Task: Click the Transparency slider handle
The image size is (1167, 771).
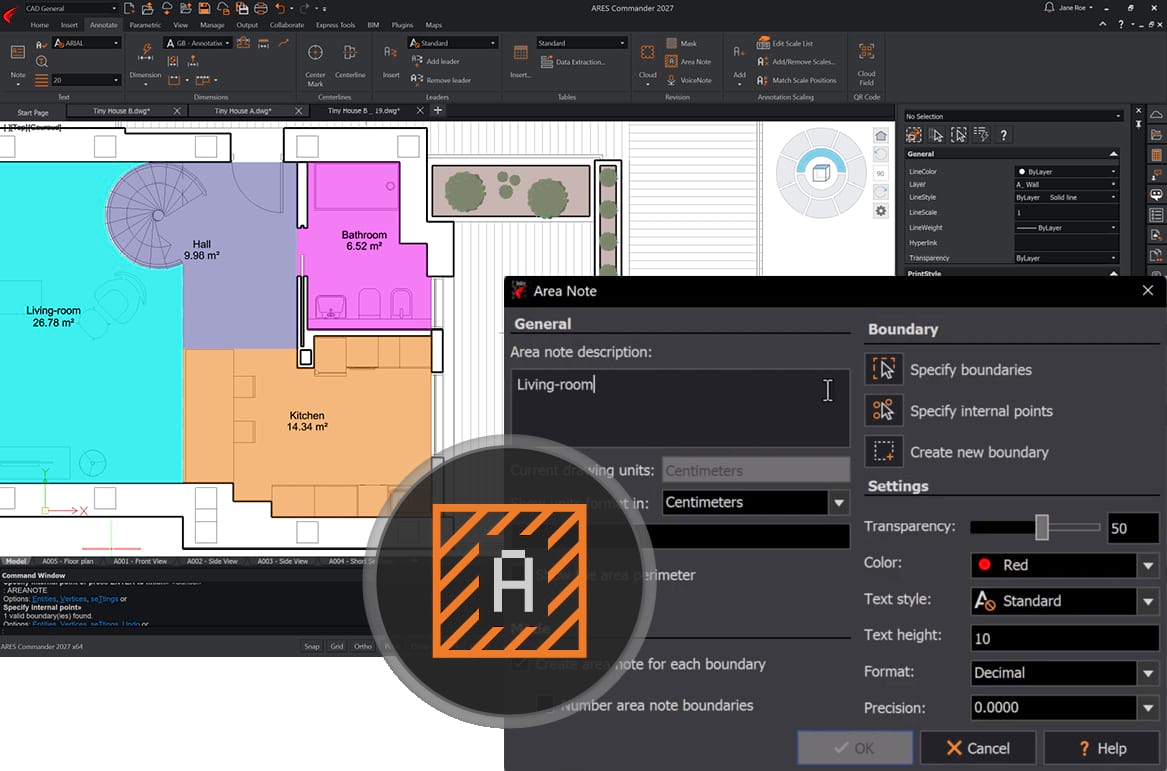Action: (1042, 527)
